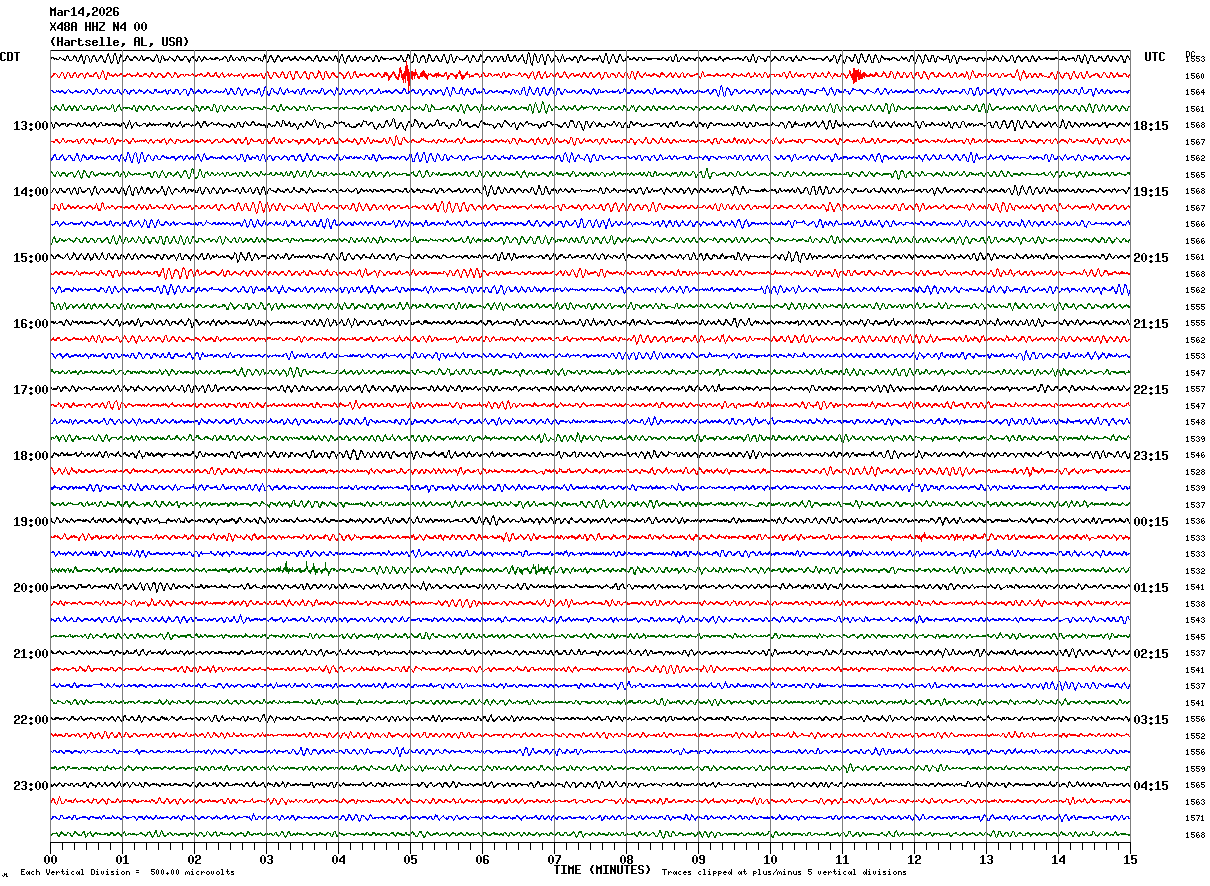The width and height of the screenshot is (1210, 886).
Task: Click the 21:15 UTC time label
Action: pyautogui.click(x=1151, y=324)
